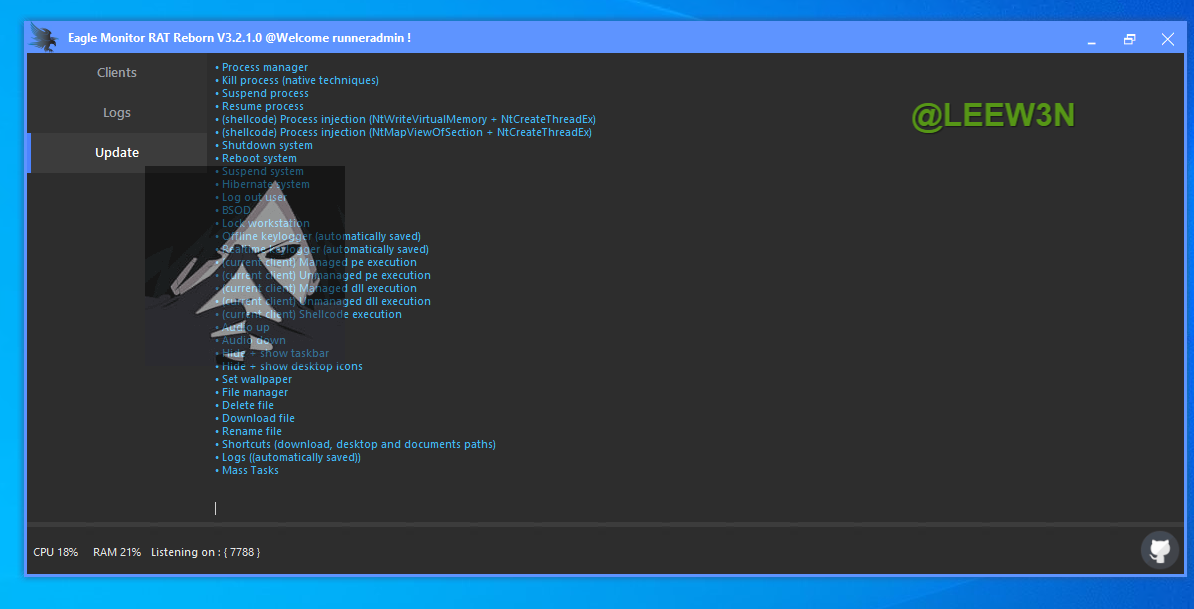The height and width of the screenshot is (609, 1194).
Task: Click the 'Set wallpaper' changelog entry
Action: point(257,380)
